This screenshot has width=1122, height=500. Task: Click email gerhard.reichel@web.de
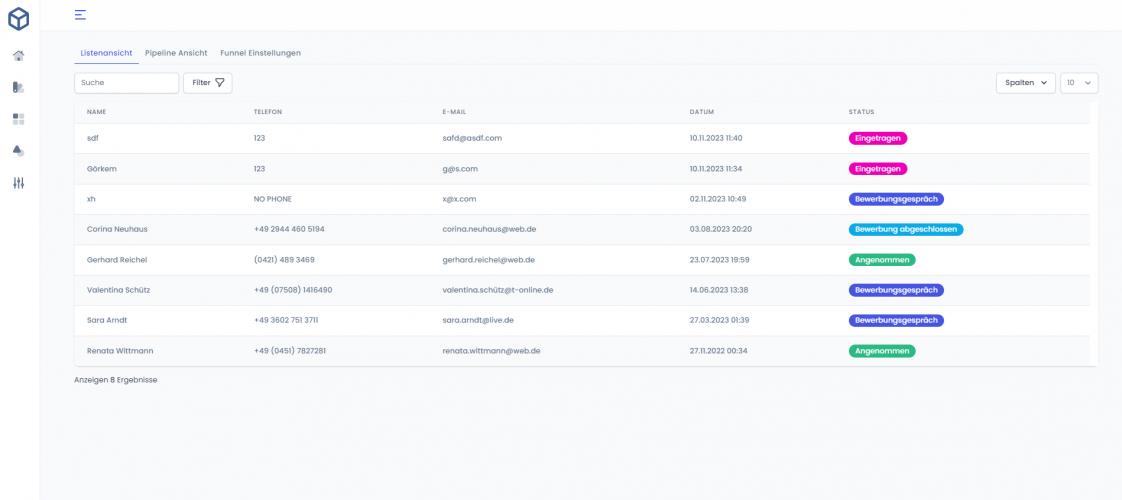489,260
